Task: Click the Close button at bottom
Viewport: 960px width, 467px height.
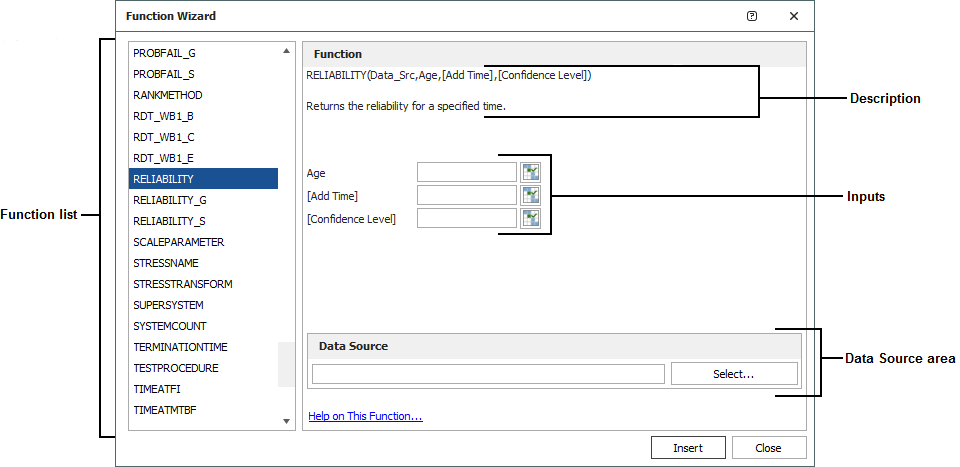Action: (x=768, y=448)
